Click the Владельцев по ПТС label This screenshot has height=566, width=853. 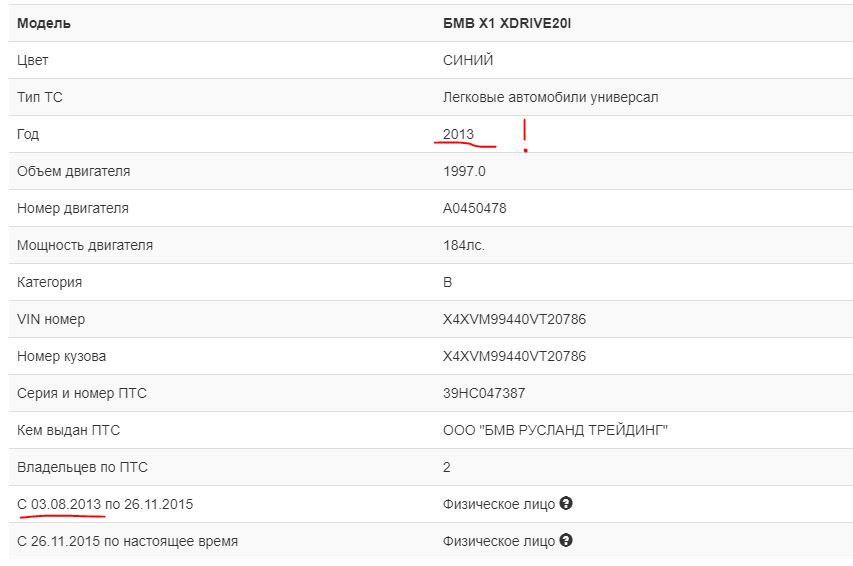tap(83, 467)
